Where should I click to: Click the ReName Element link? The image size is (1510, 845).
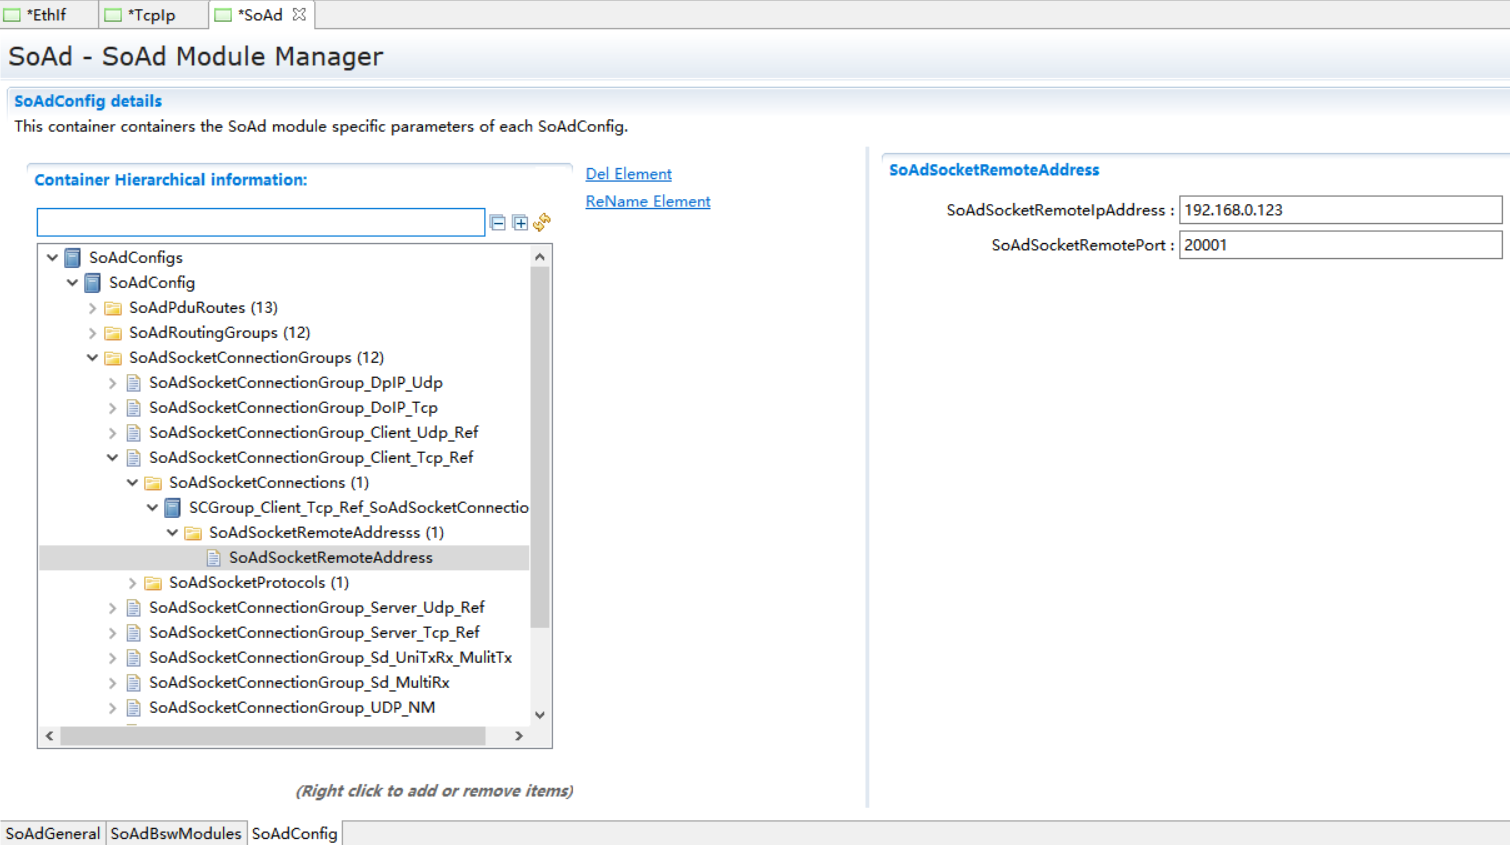click(x=647, y=201)
